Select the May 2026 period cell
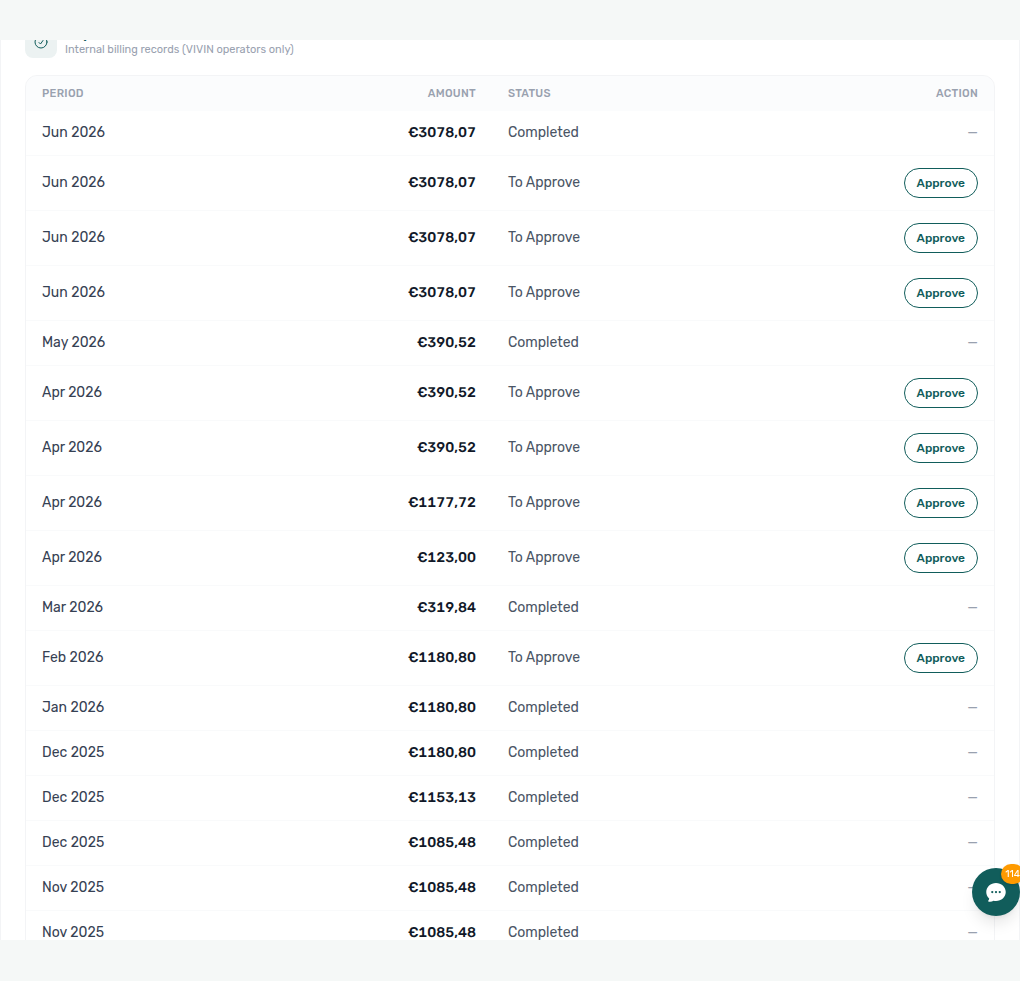Image resolution: width=1020 pixels, height=981 pixels. point(74,342)
